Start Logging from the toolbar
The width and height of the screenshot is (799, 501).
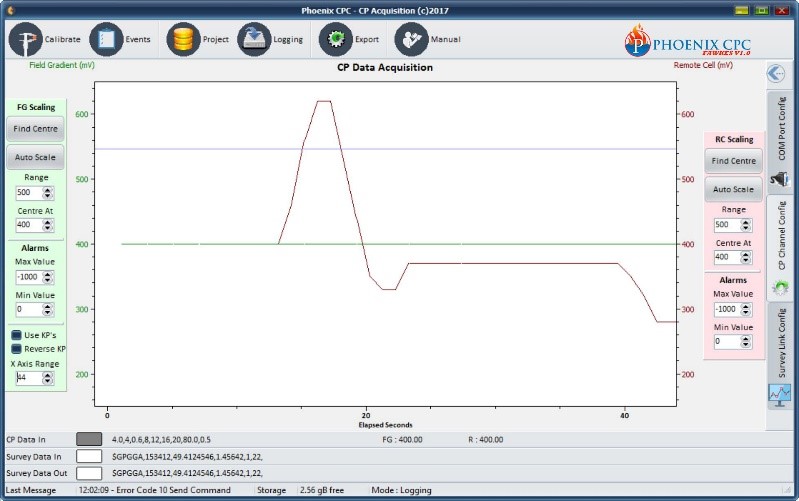(x=271, y=39)
